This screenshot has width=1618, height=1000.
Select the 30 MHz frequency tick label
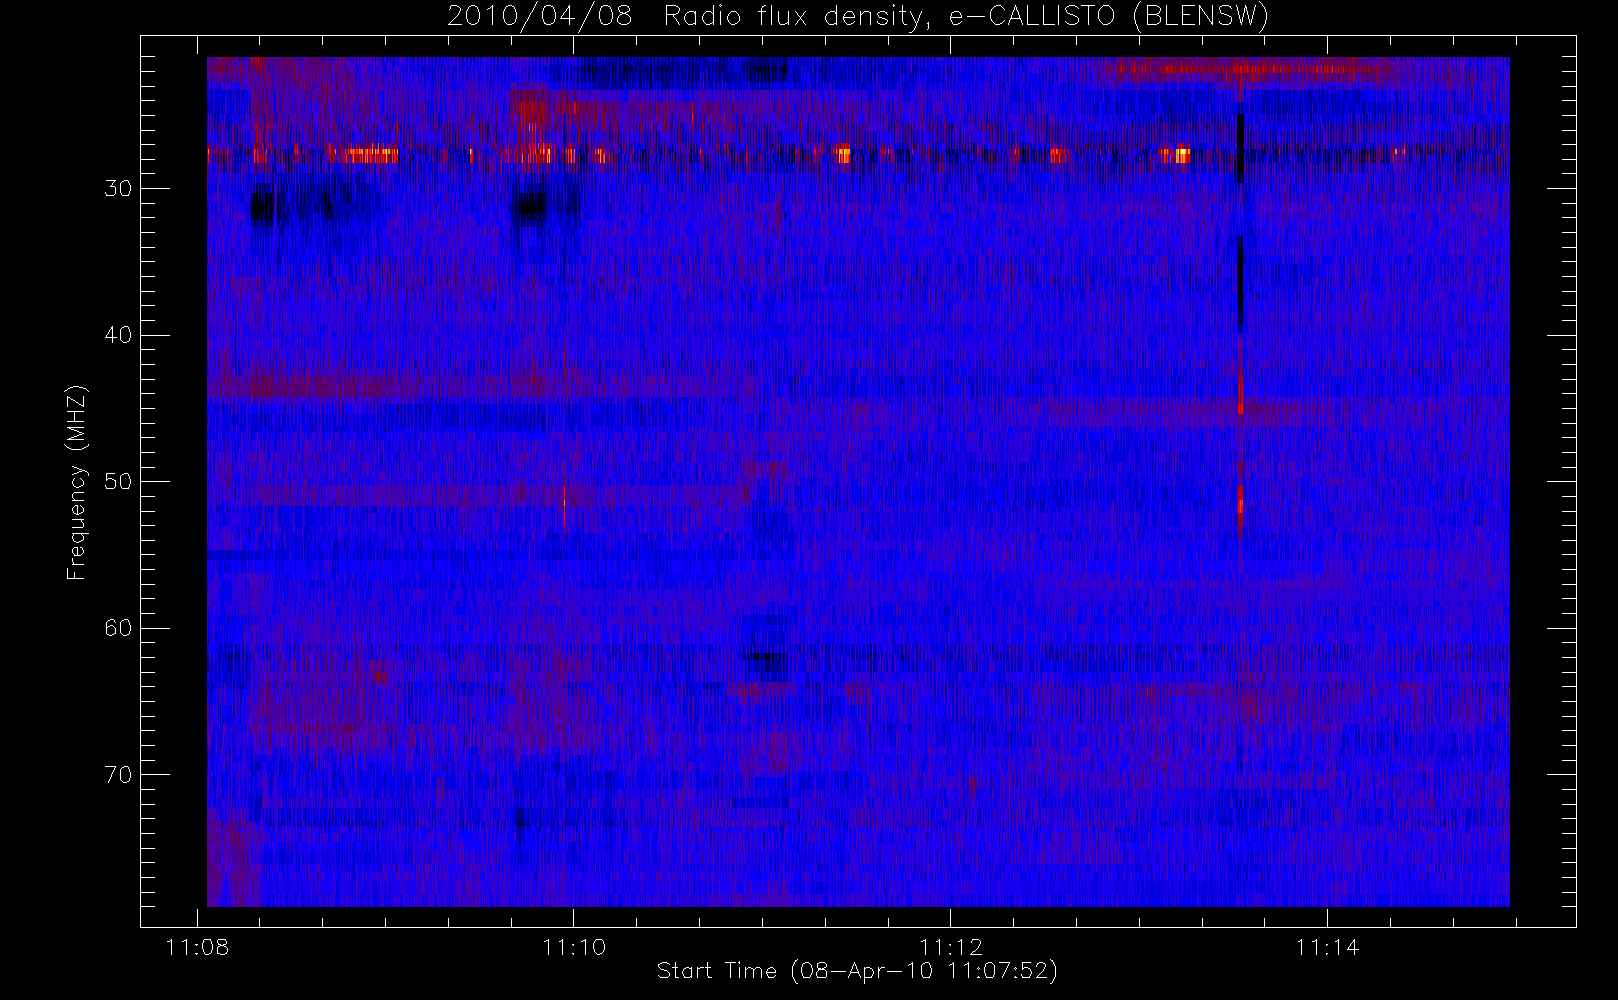pos(118,188)
